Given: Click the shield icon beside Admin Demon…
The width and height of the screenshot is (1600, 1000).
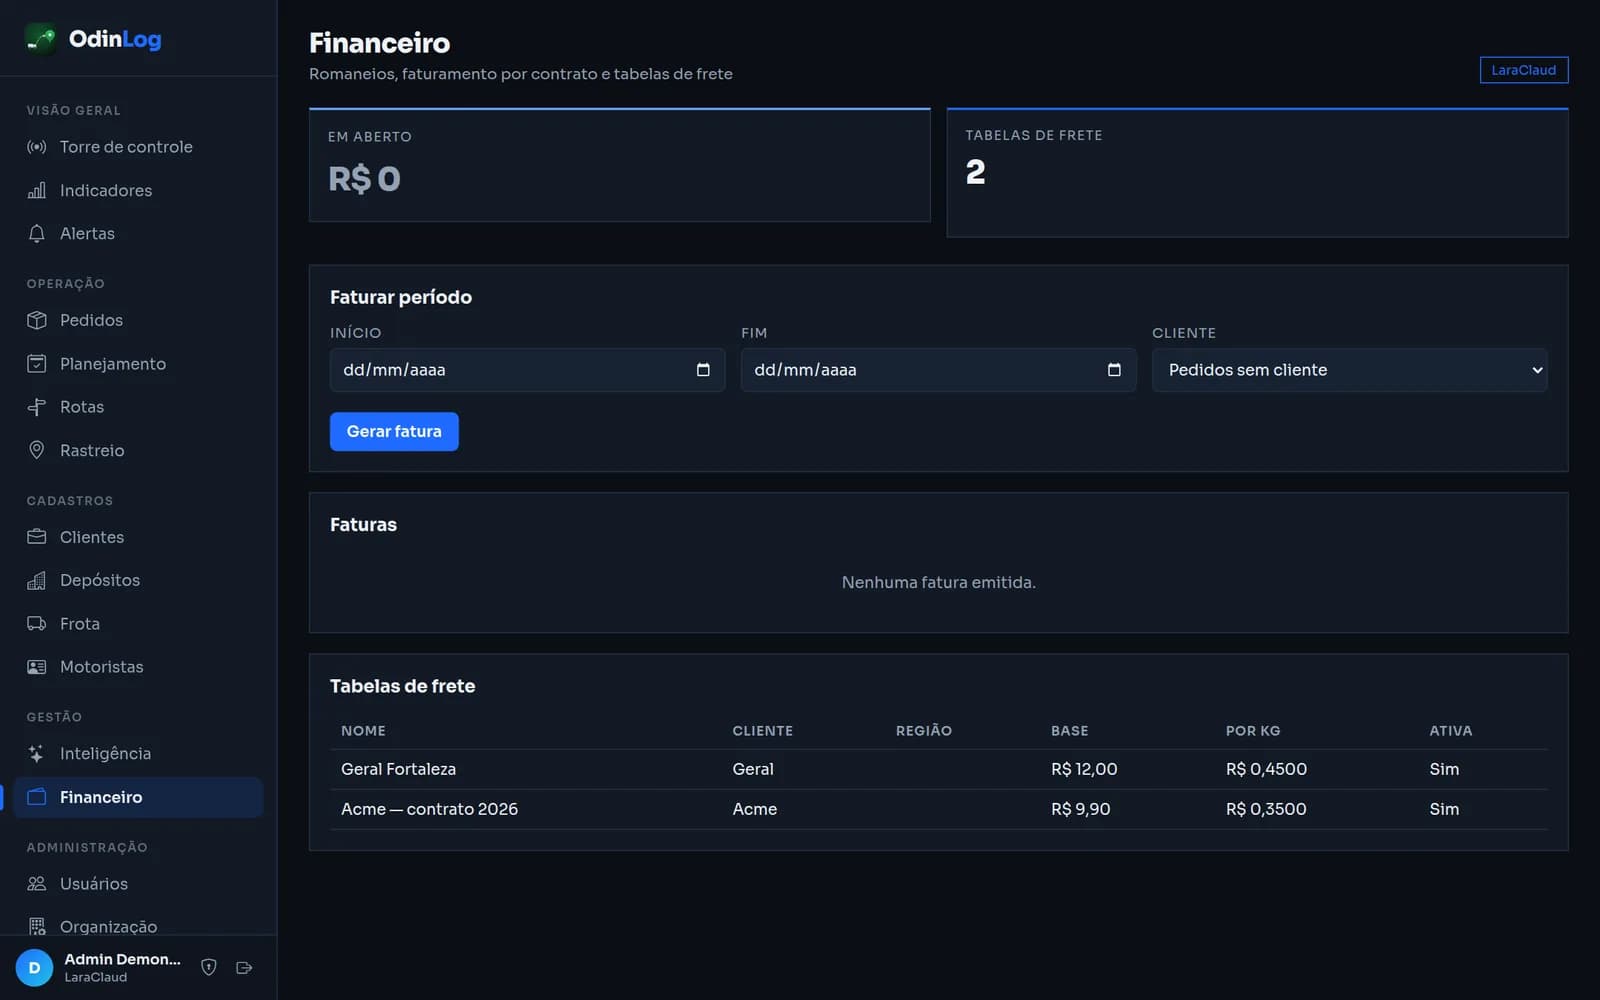Looking at the screenshot, I should tap(209, 967).
